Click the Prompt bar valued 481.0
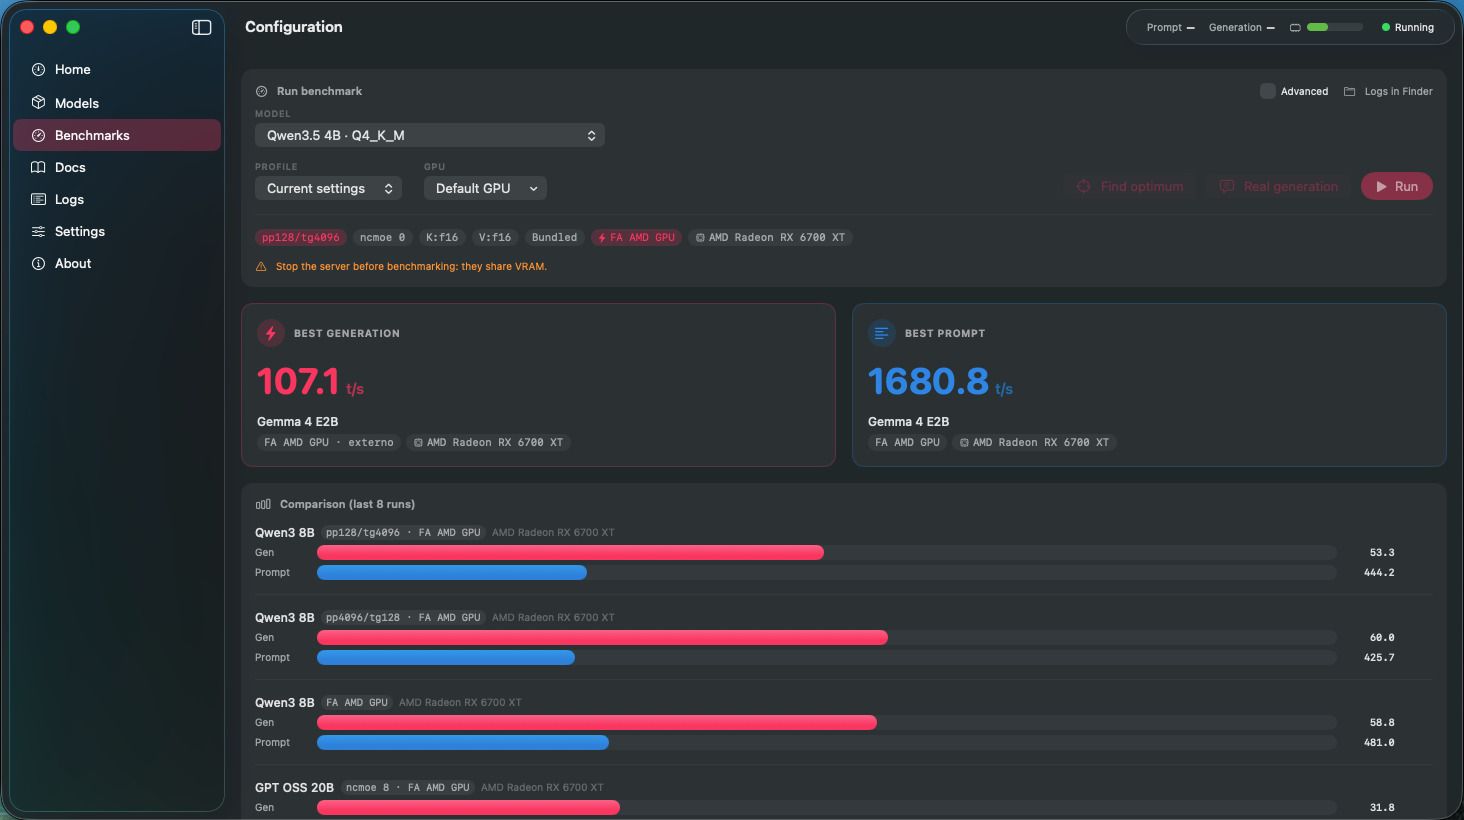 463,742
